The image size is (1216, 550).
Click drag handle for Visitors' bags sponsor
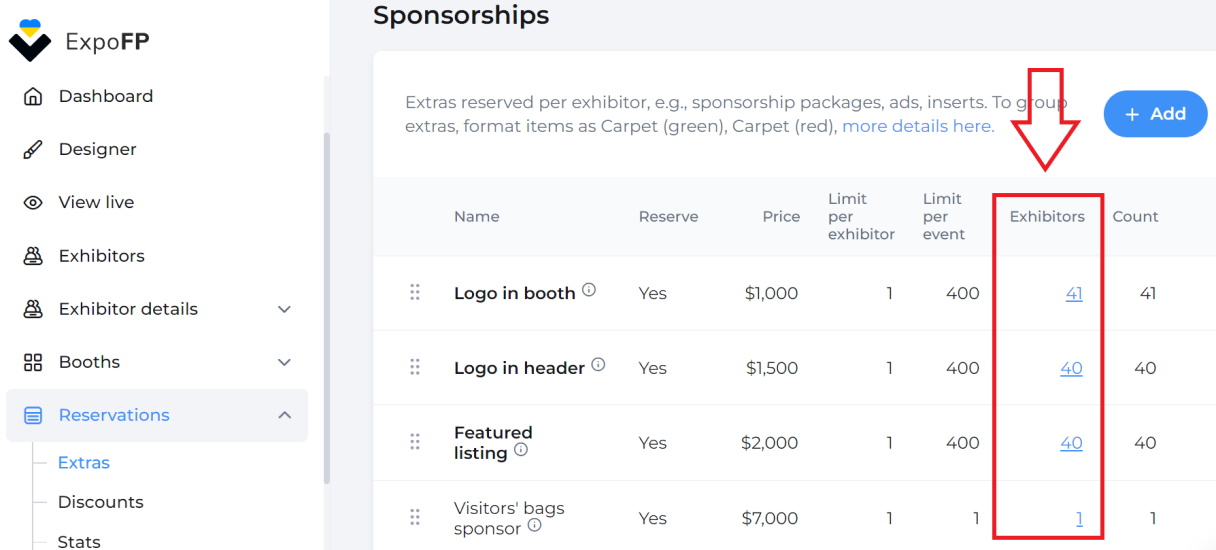click(x=415, y=517)
